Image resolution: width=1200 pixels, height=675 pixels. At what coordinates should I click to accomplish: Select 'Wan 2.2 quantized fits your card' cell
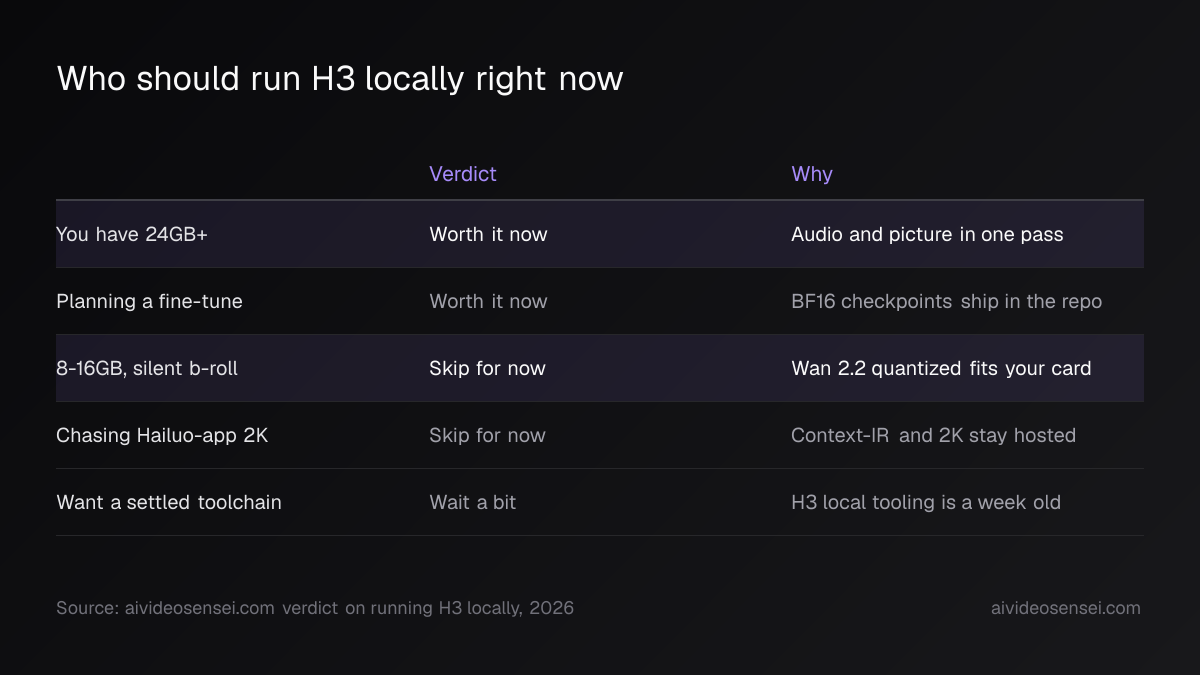[941, 368]
